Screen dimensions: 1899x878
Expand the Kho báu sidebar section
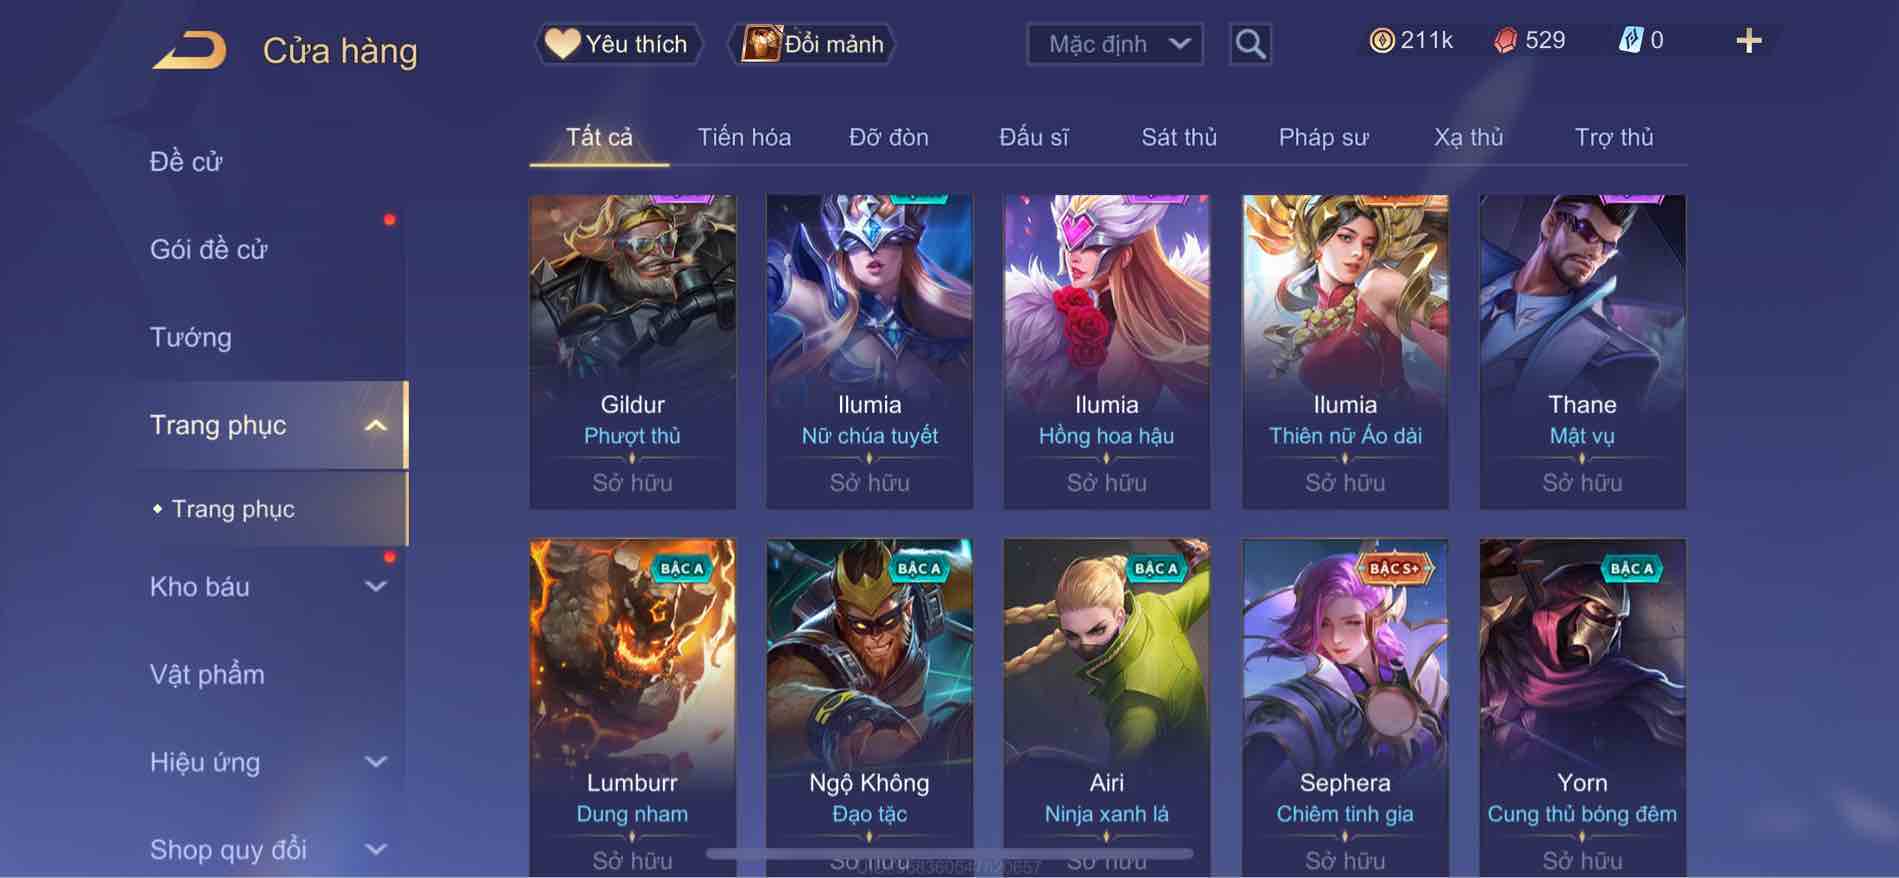click(x=376, y=587)
